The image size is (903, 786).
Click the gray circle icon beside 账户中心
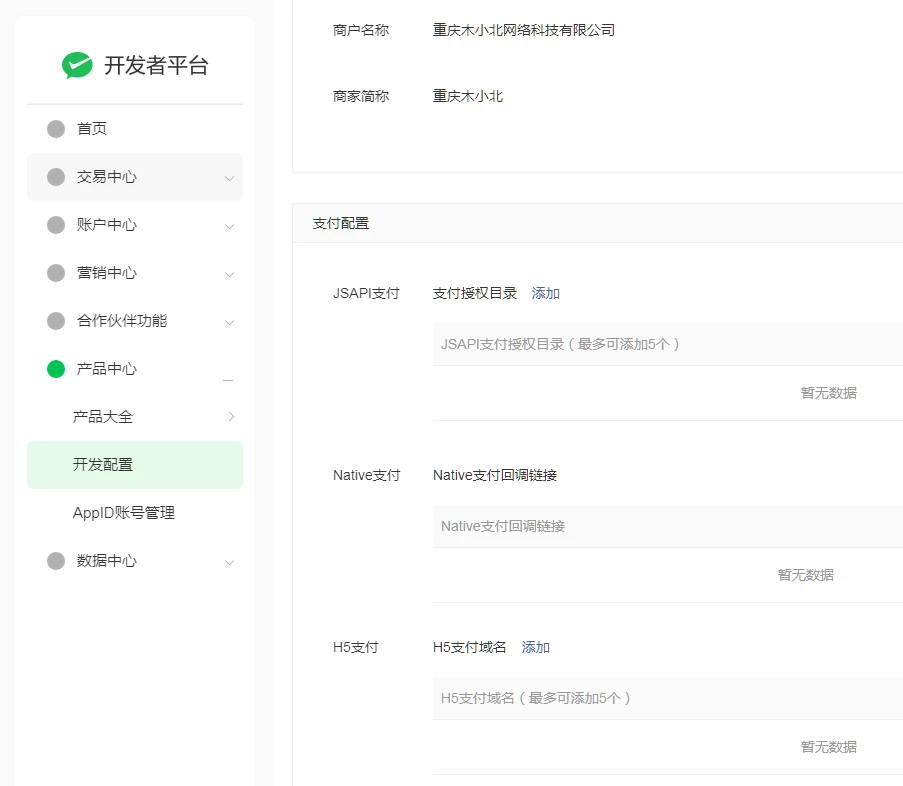(x=56, y=225)
